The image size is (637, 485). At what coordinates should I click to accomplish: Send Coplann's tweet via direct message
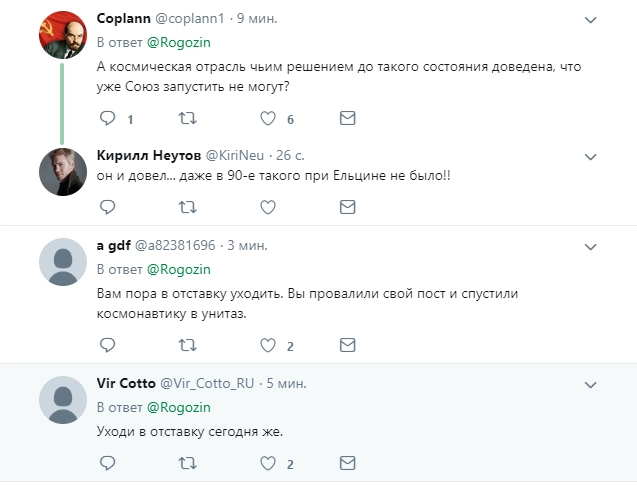pyautogui.click(x=347, y=118)
